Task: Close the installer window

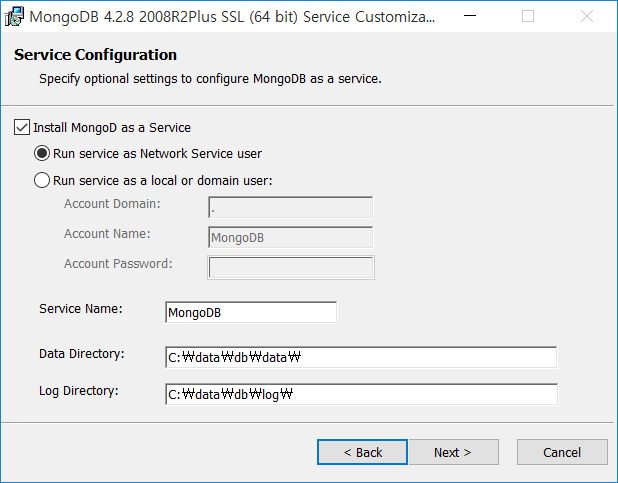Action: point(587,16)
